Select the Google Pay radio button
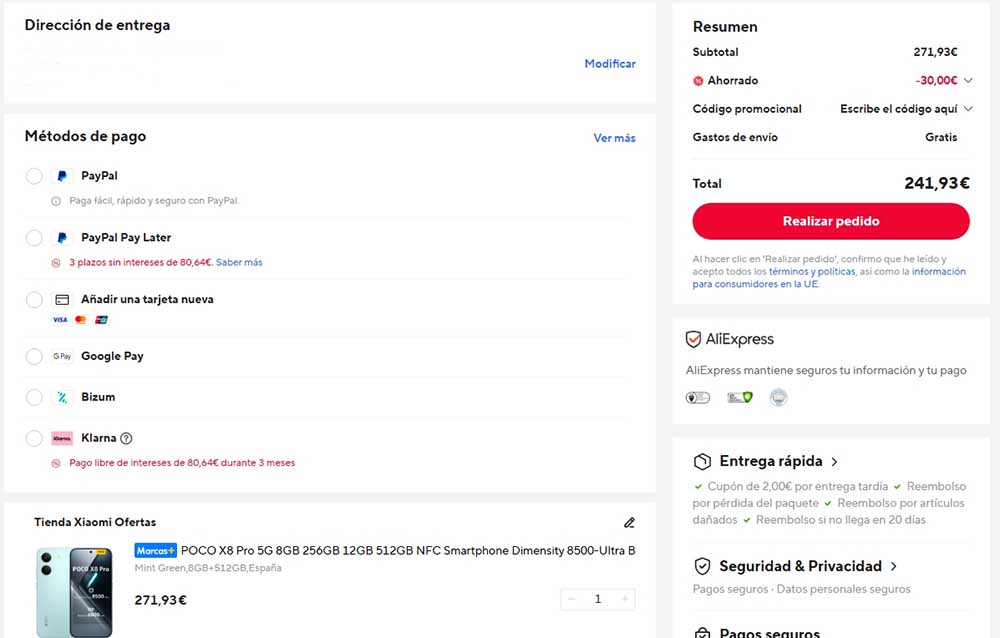1000x638 pixels. click(x=34, y=357)
